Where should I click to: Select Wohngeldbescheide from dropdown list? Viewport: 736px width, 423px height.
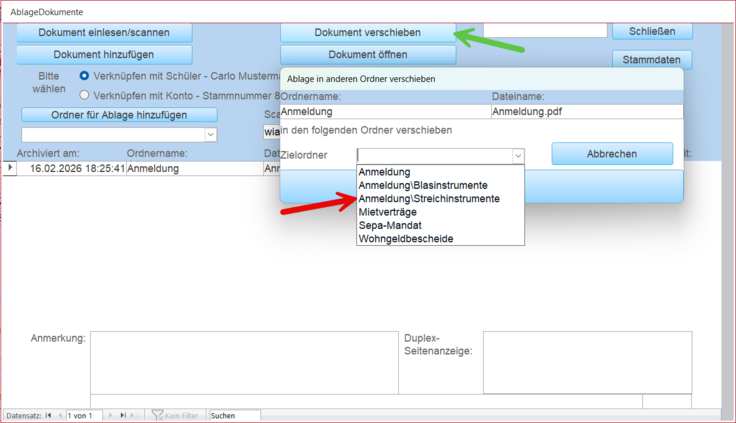click(x=405, y=239)
